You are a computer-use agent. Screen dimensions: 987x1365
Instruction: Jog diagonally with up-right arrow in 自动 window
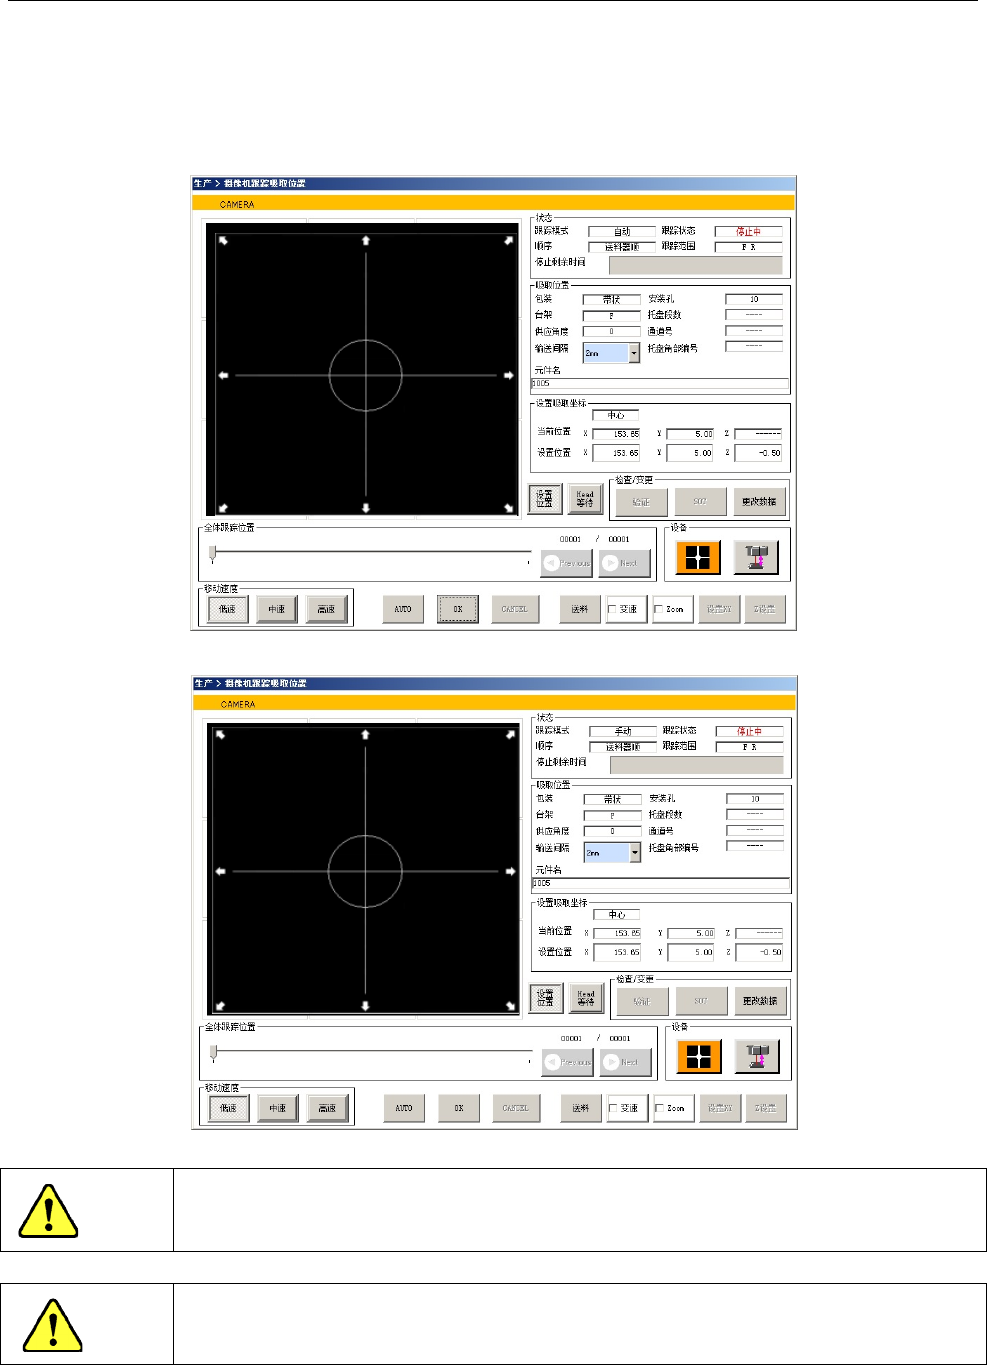(x=508, y=240)
